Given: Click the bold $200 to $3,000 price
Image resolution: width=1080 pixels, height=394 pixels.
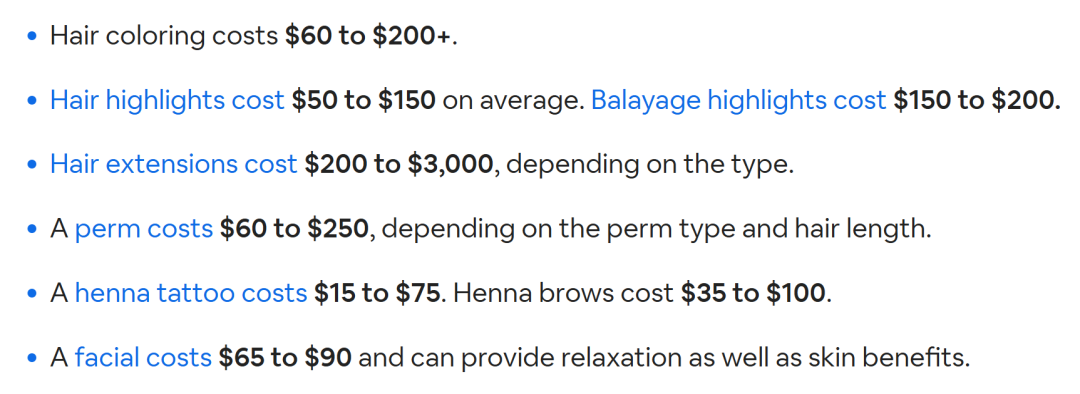Looking at the screenshot, I should pos(399,165).
